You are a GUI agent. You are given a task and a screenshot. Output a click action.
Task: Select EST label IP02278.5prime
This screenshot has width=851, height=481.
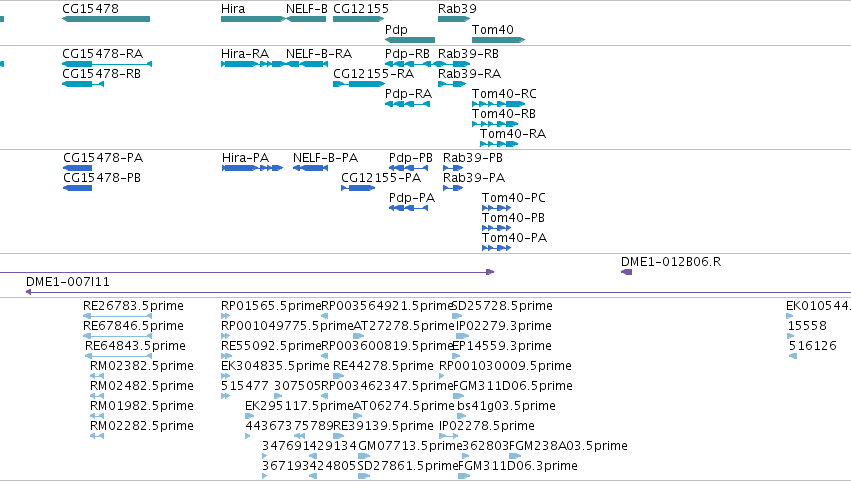click(487, 427)
